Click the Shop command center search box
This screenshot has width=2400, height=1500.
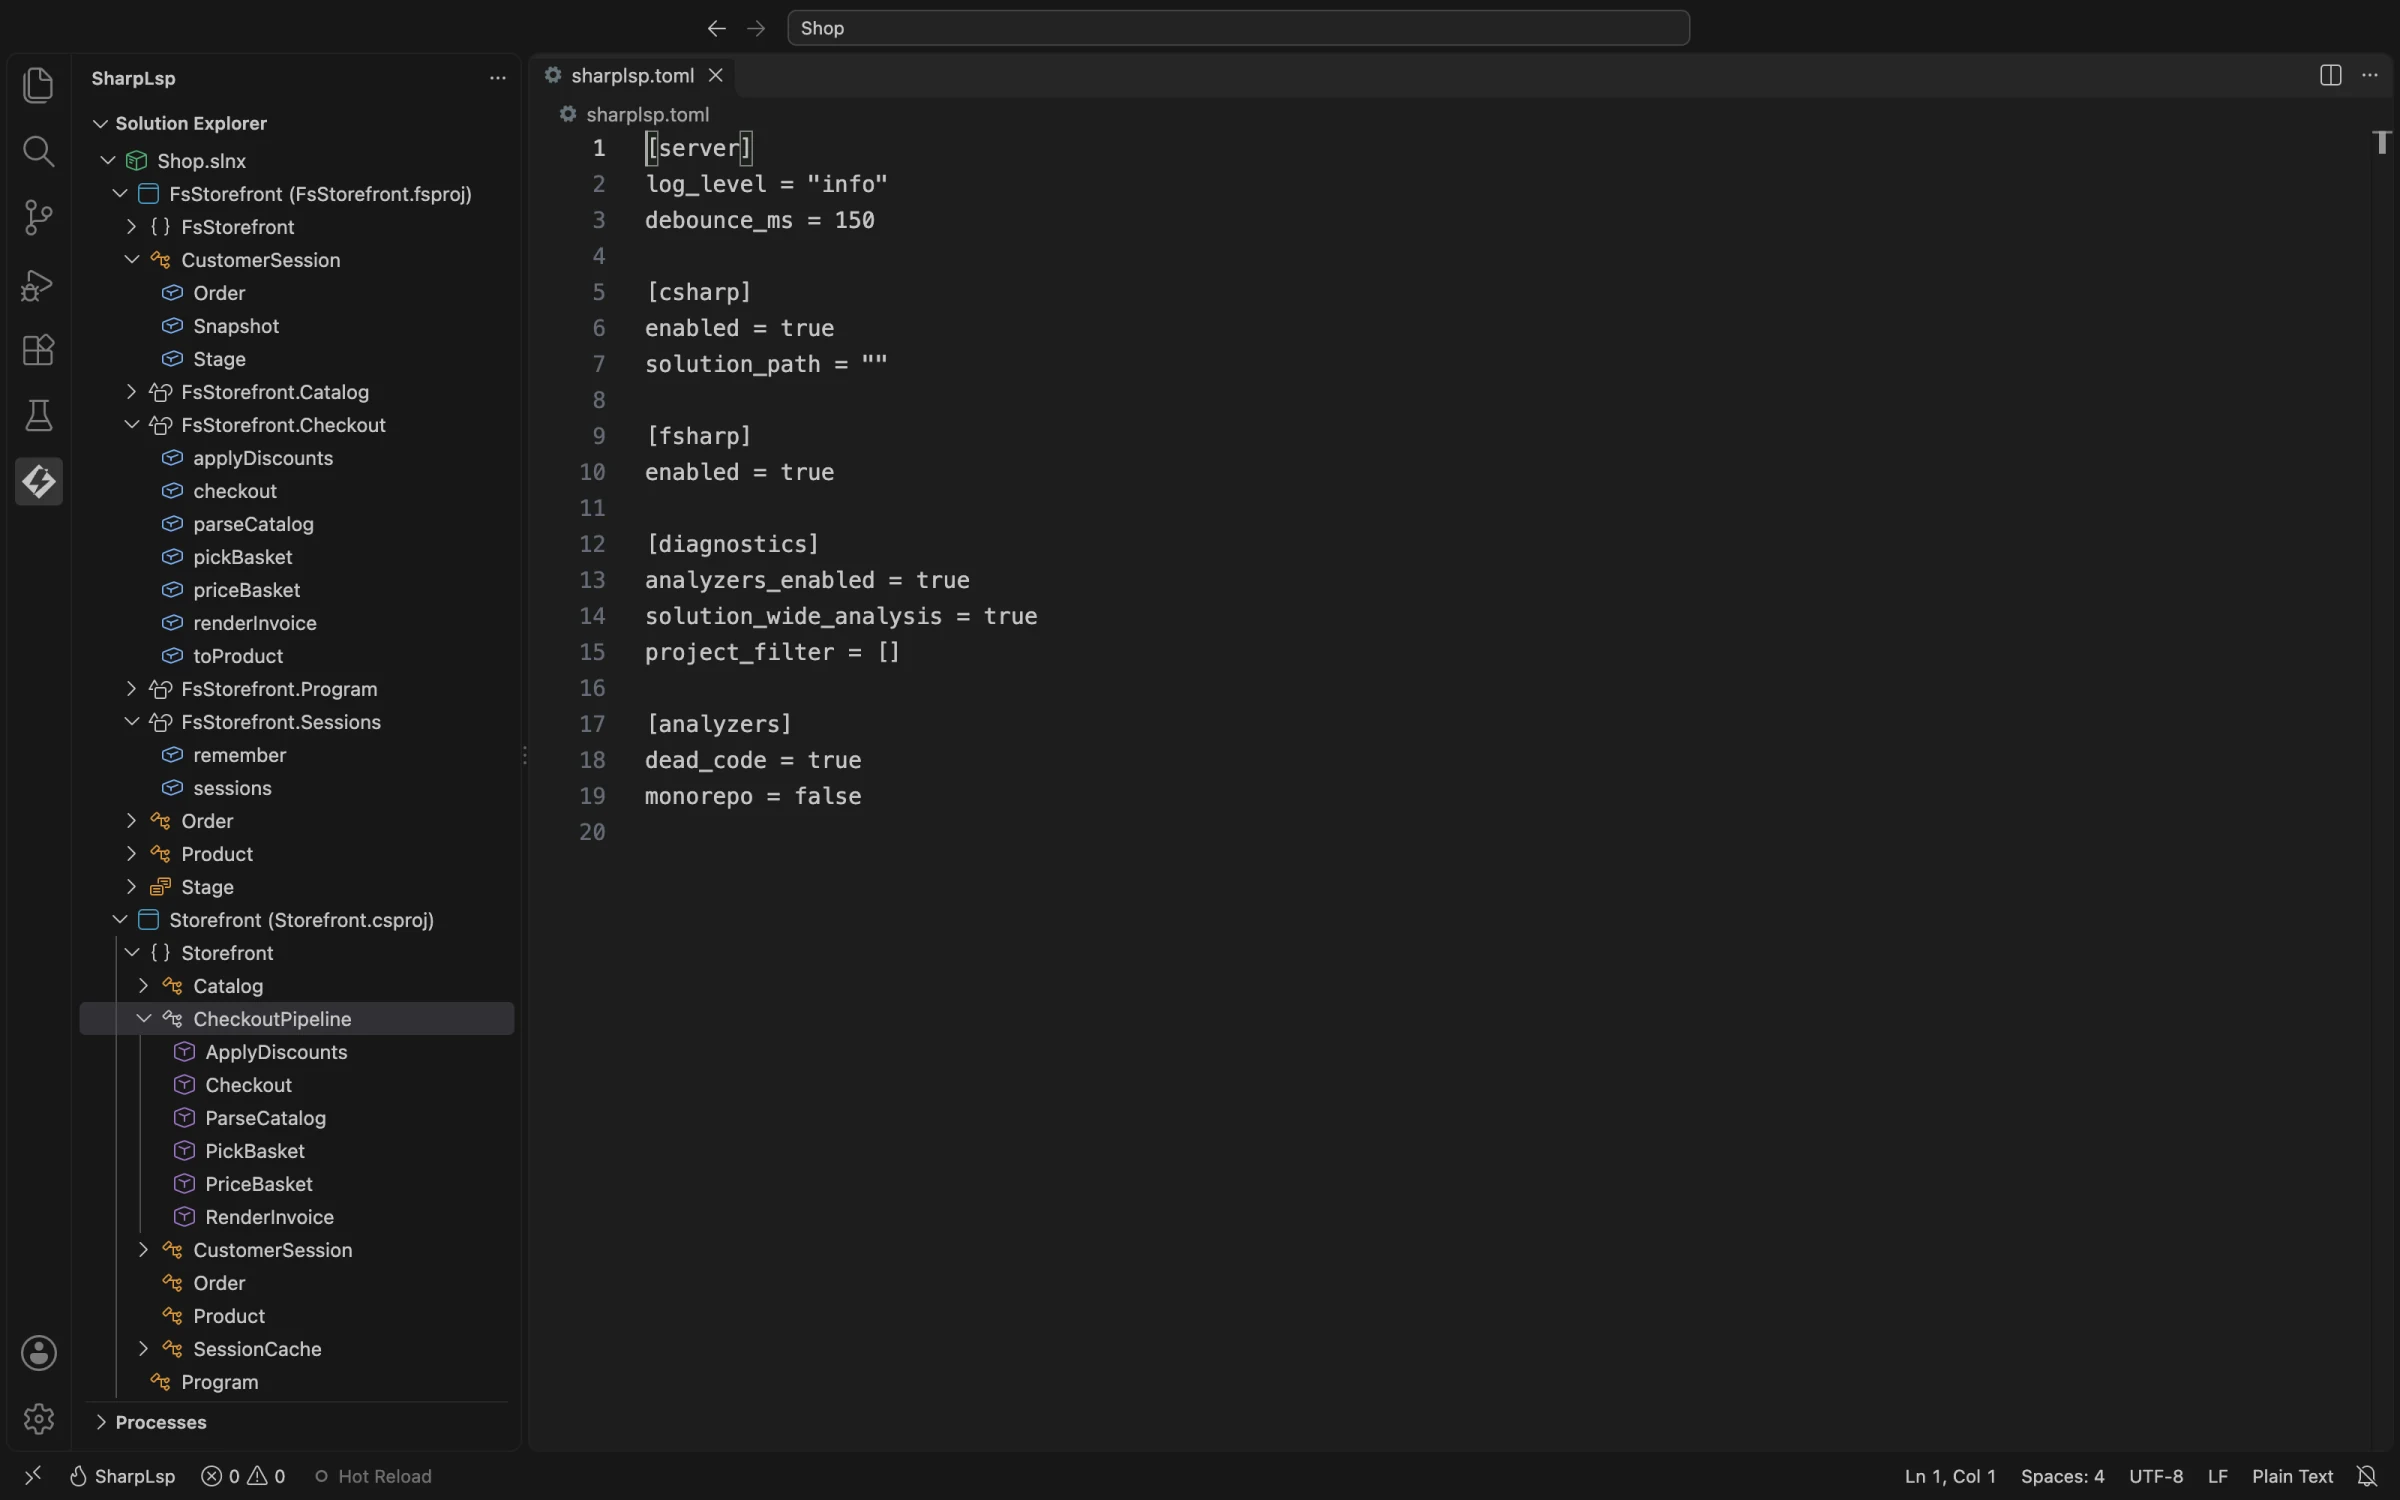pos(1238,28)
